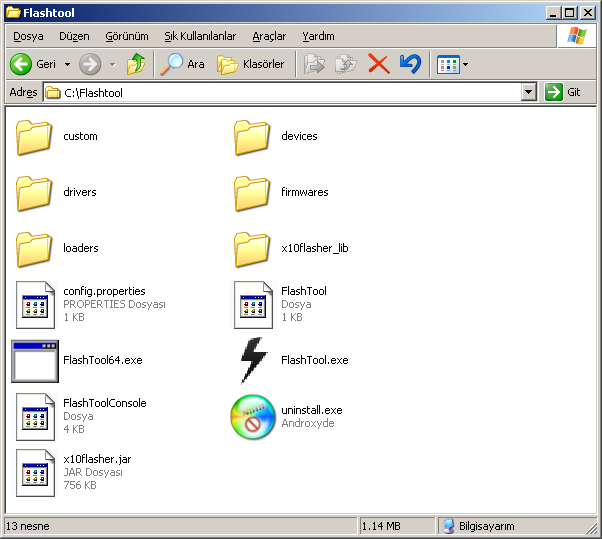Click the Git go button
Viewport: 602px width, 539px height.
coord(562,92)
